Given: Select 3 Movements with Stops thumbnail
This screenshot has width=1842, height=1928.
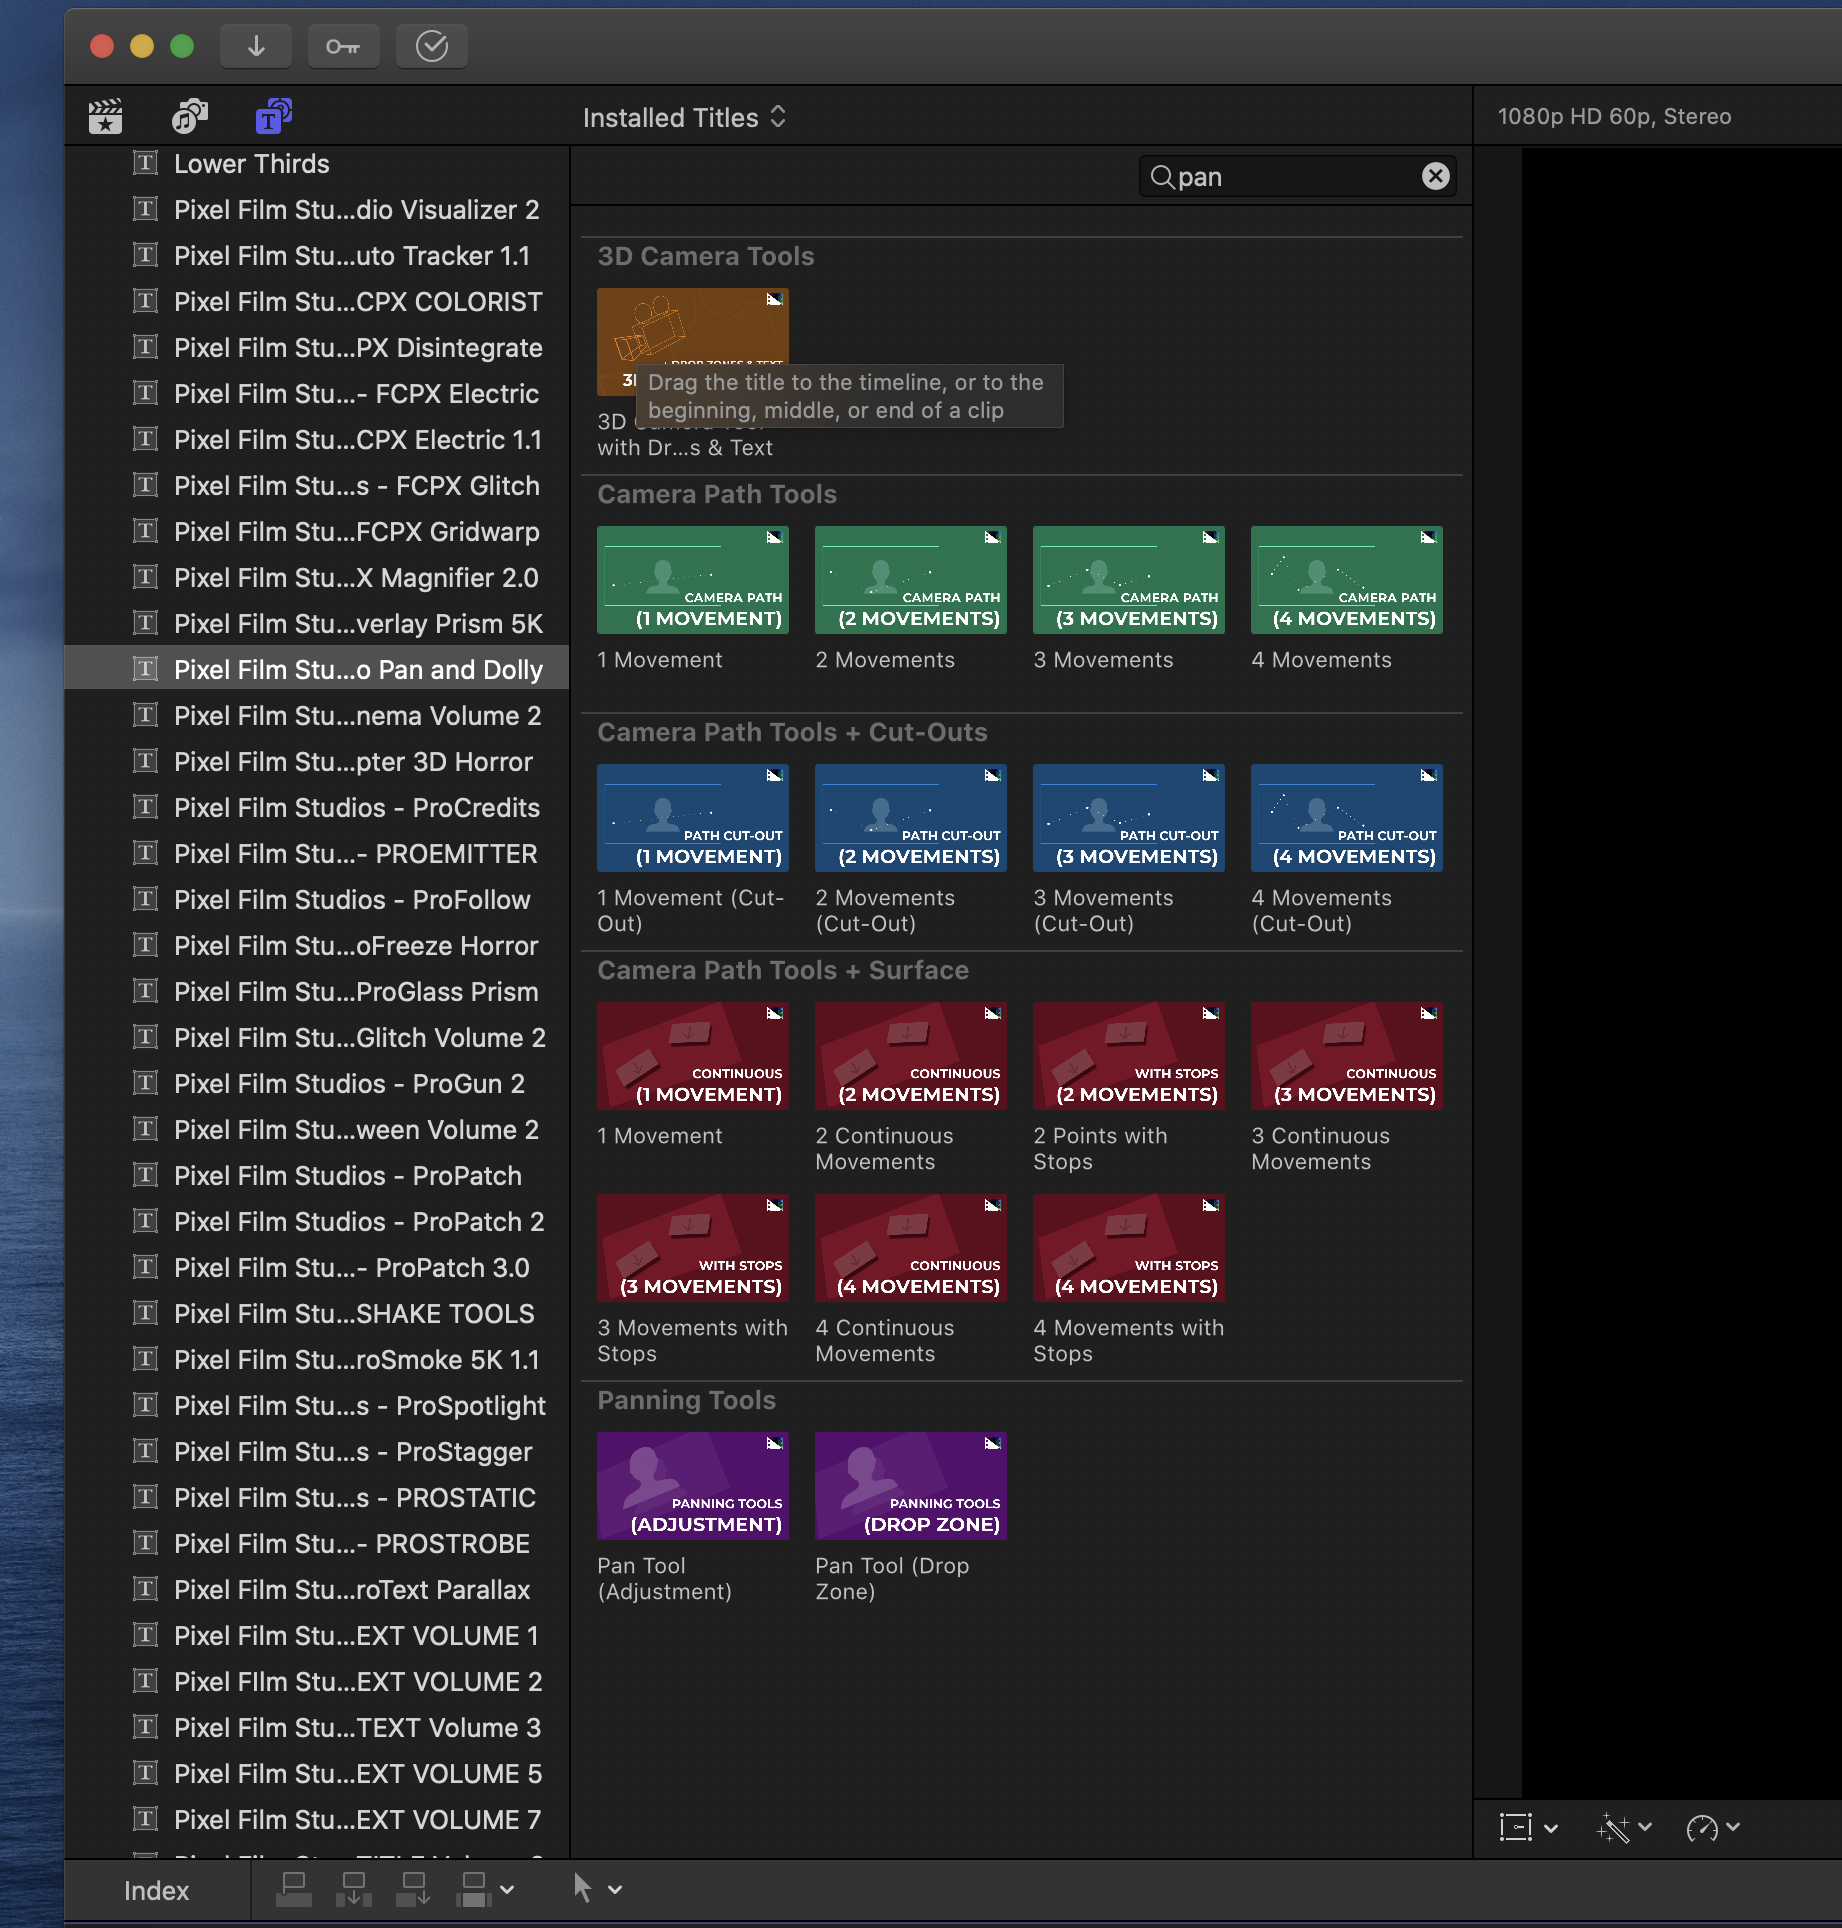Looking at the screenshot, I should tap(693, 1248).
